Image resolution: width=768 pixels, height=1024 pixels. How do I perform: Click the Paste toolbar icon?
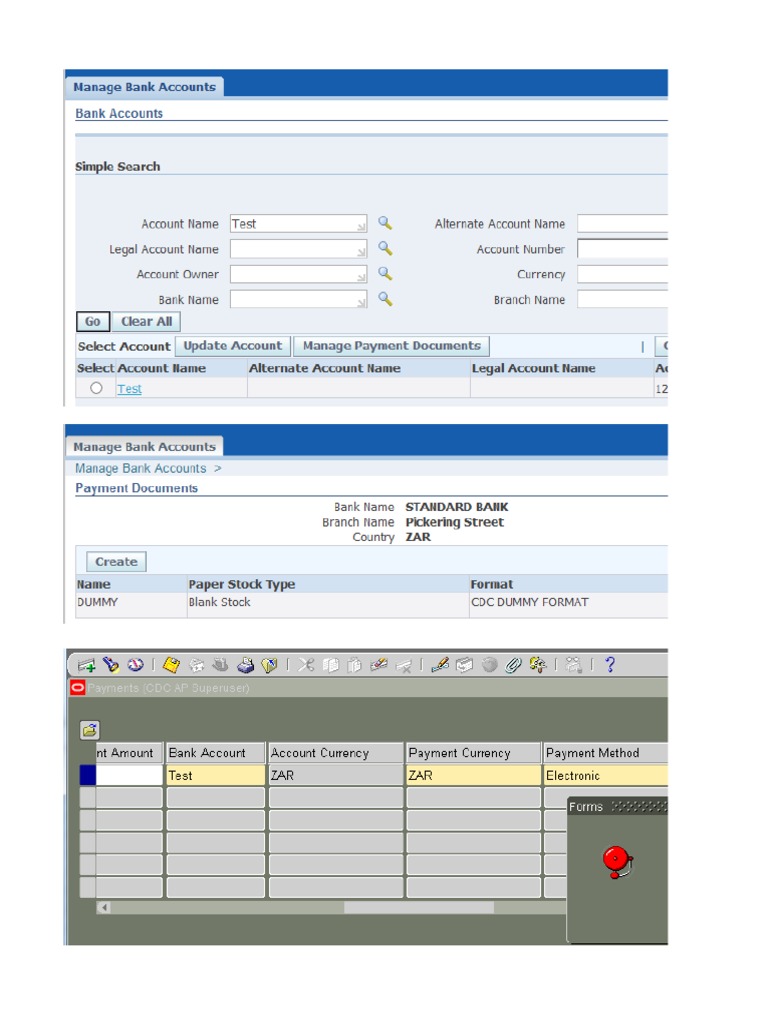[355, 665]
